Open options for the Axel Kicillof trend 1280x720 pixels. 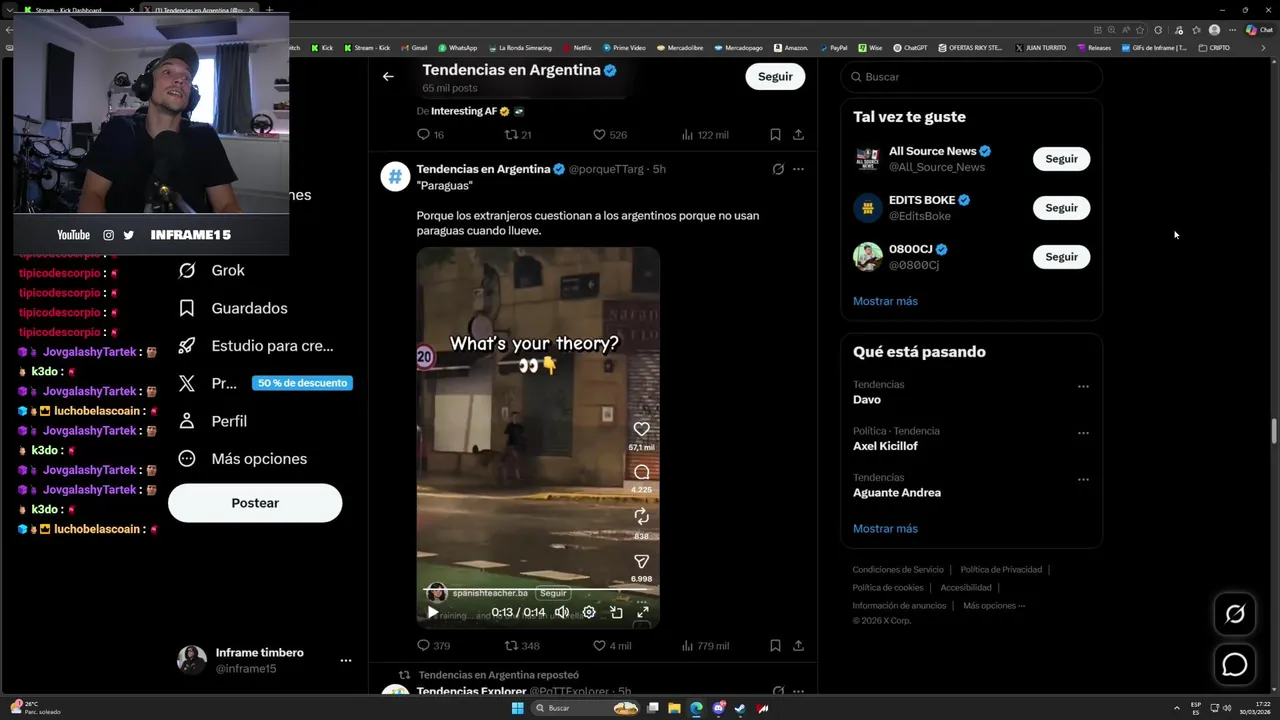pyautogui.click(x=1083, y=433)
